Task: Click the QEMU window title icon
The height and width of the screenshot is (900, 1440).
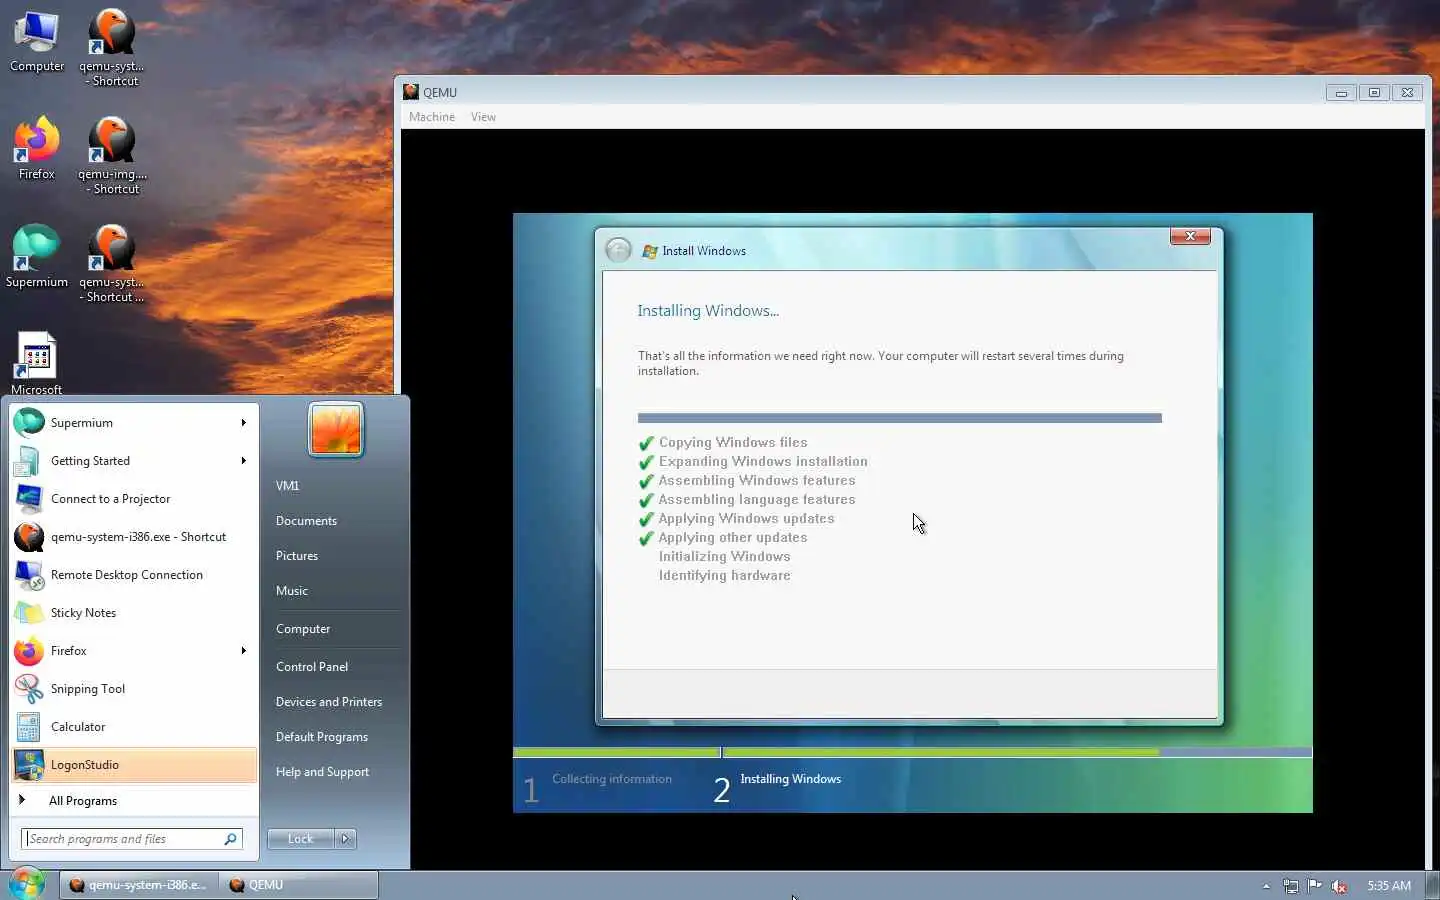Action: coord(411,92)
